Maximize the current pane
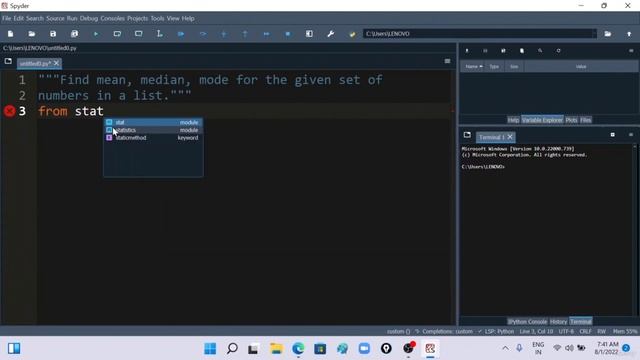The height and width of the screenshot is (360, 640). (x=309, y=34)
